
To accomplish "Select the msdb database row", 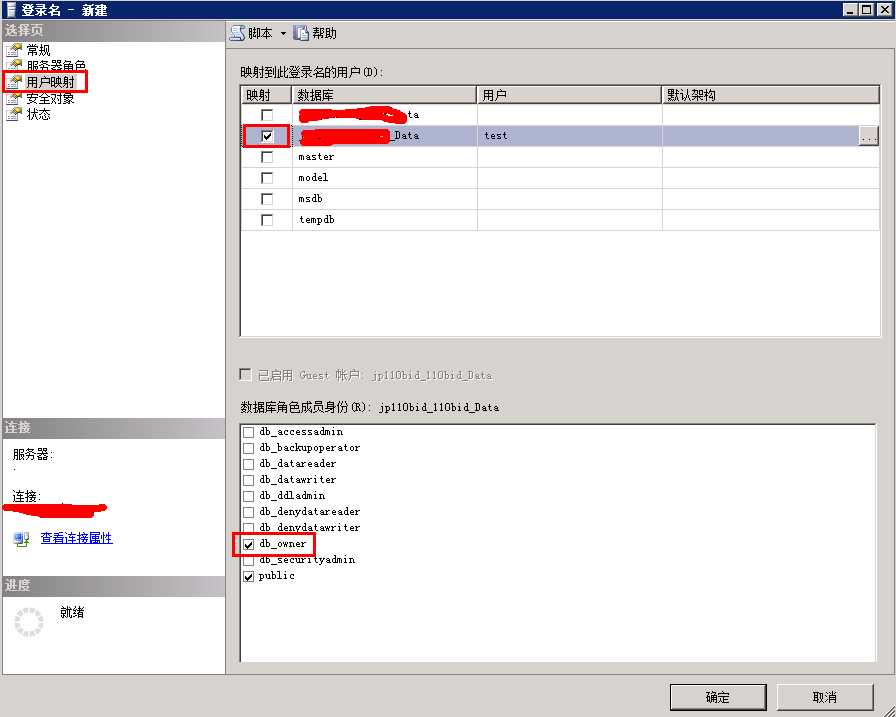I will tap(560, 199).
